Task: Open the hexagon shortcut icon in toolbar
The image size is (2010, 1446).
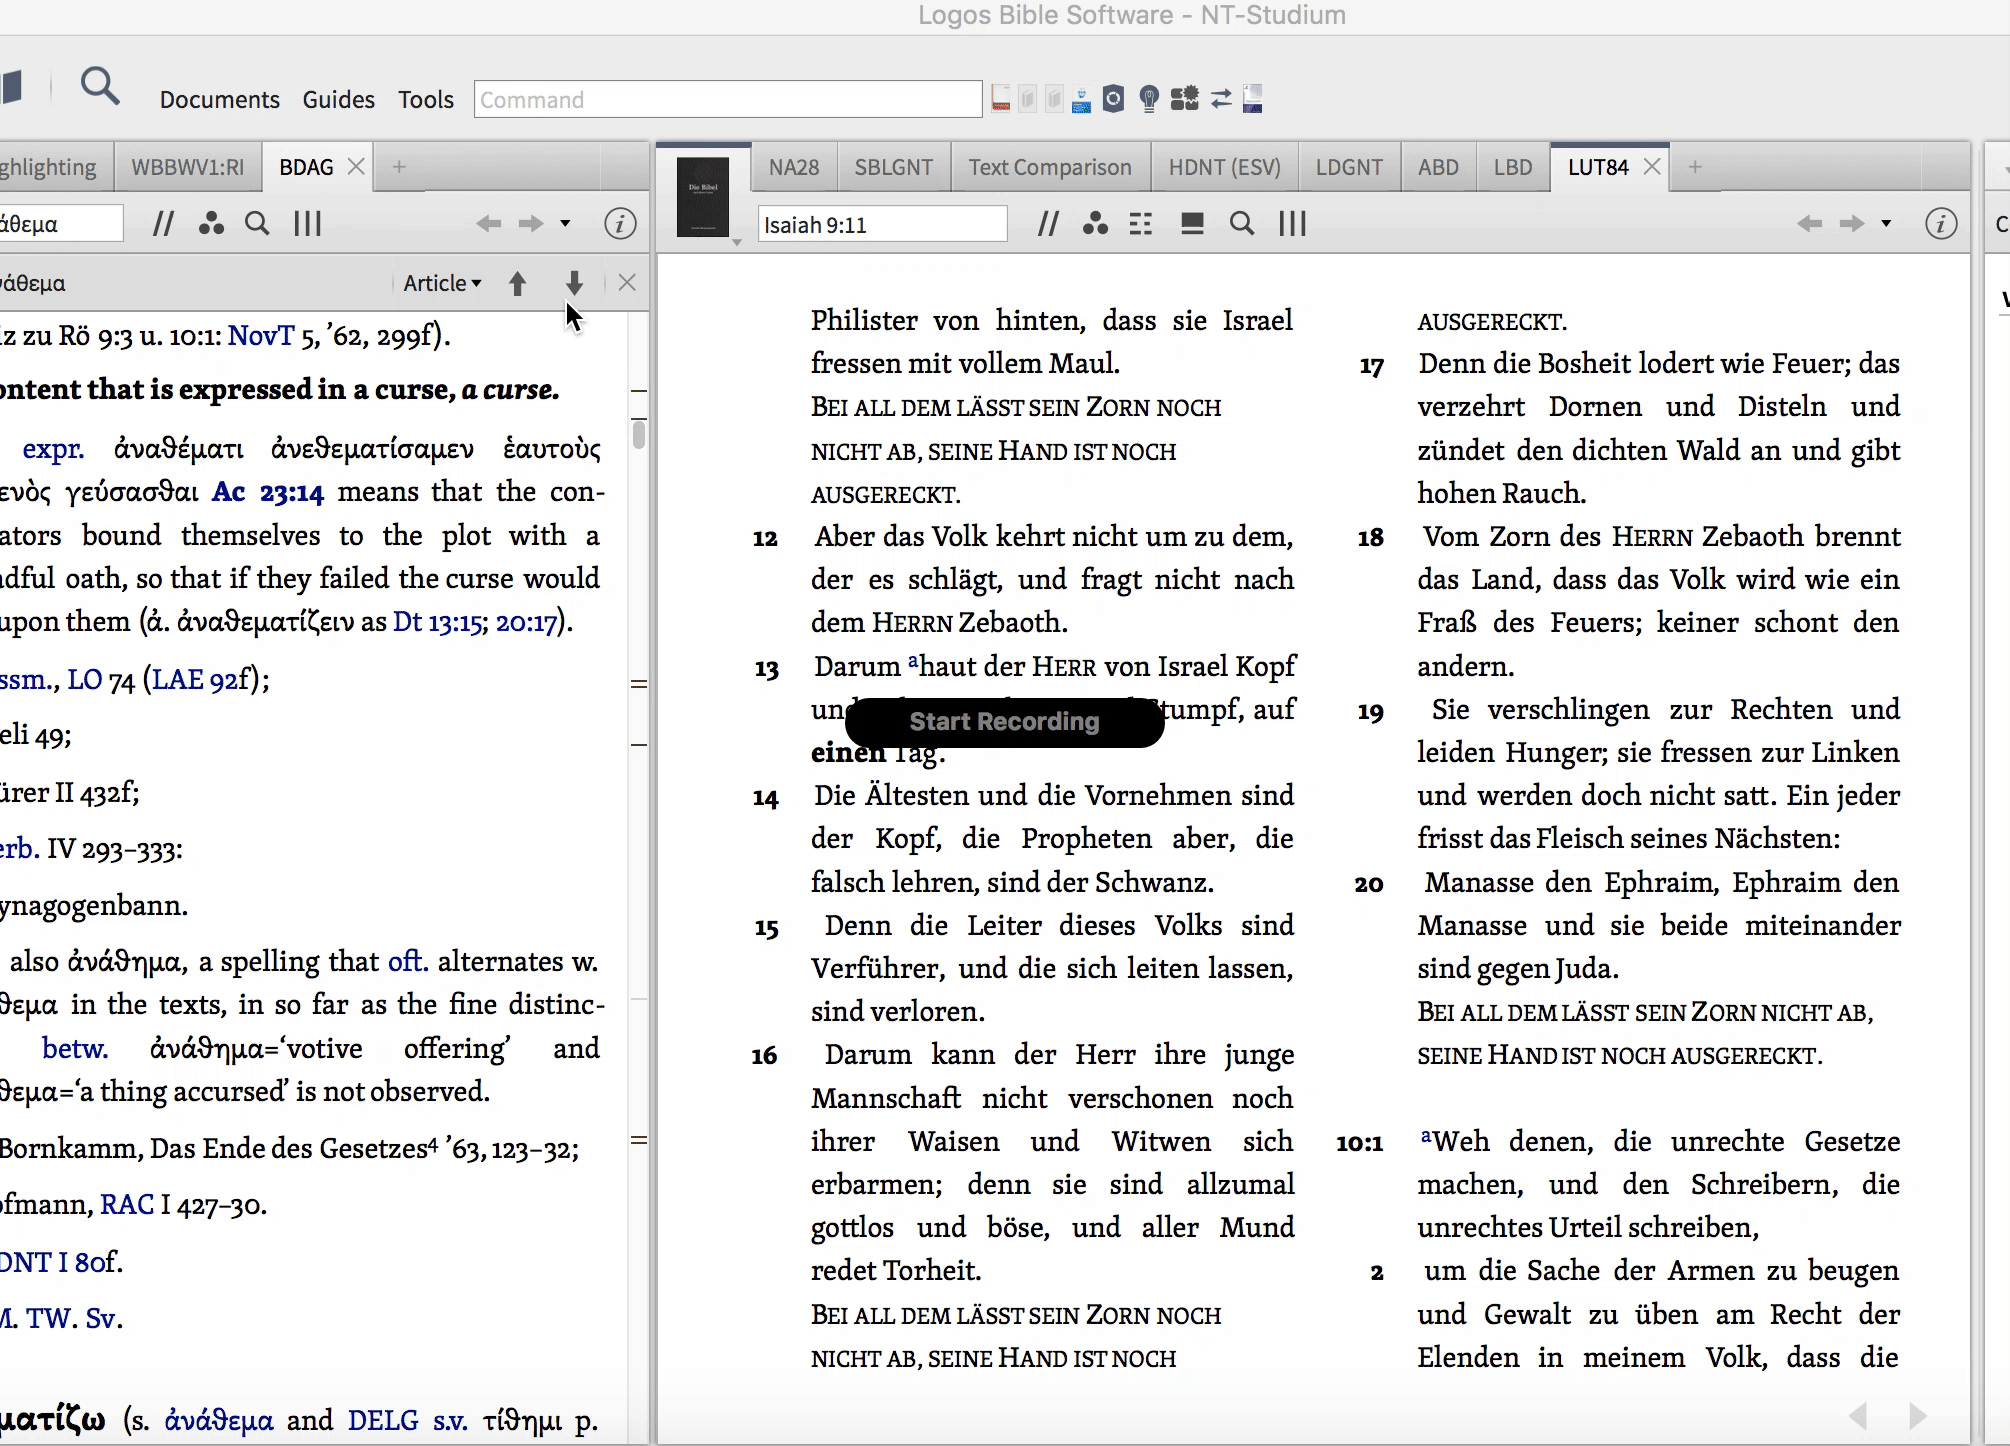Action: point(1113,99)
